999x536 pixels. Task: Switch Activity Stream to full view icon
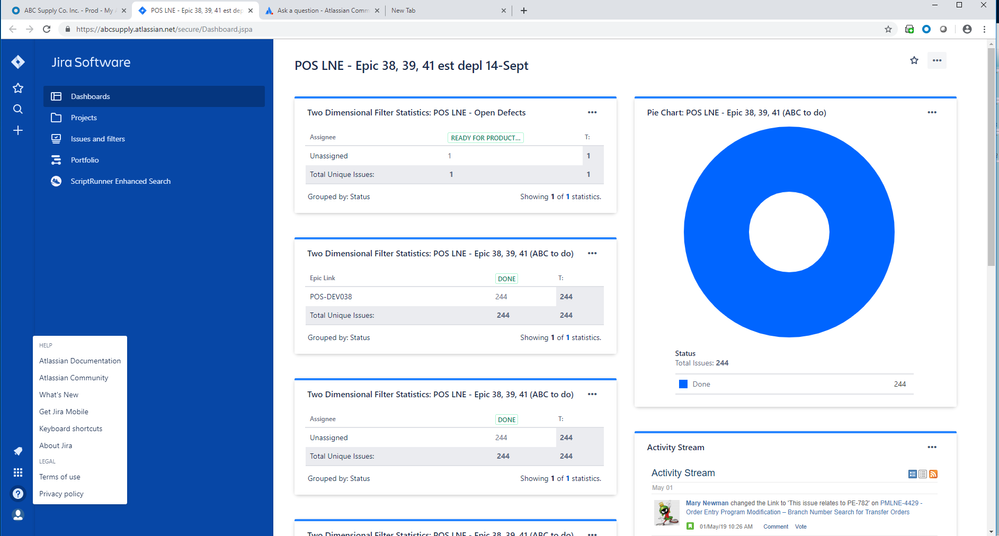912,474
